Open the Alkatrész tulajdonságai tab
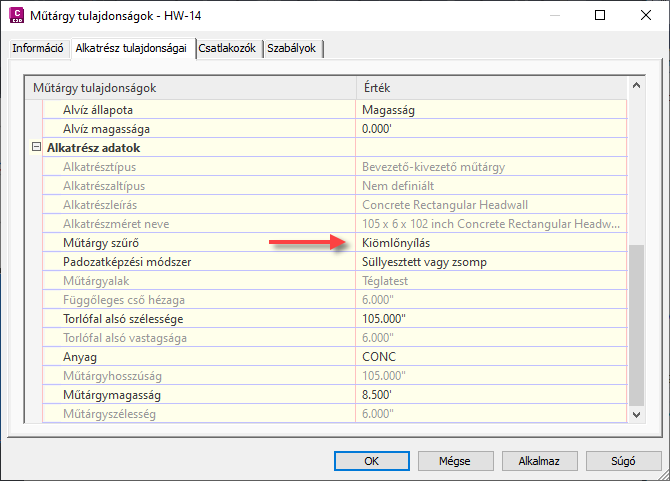 point(131,48)
